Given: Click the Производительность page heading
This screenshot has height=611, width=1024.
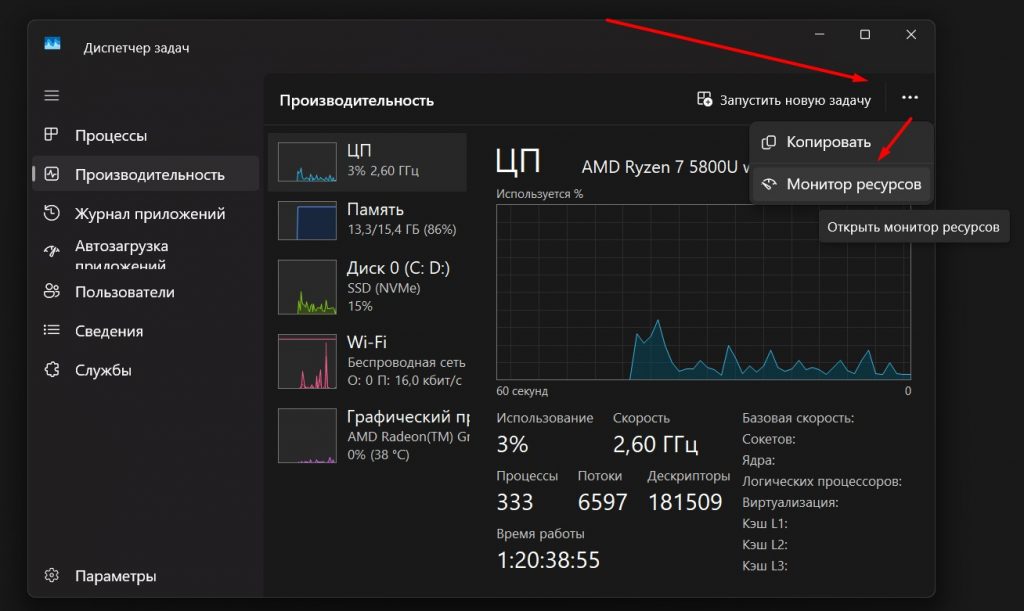Looking at the screenshot, I should click(357, 101).
